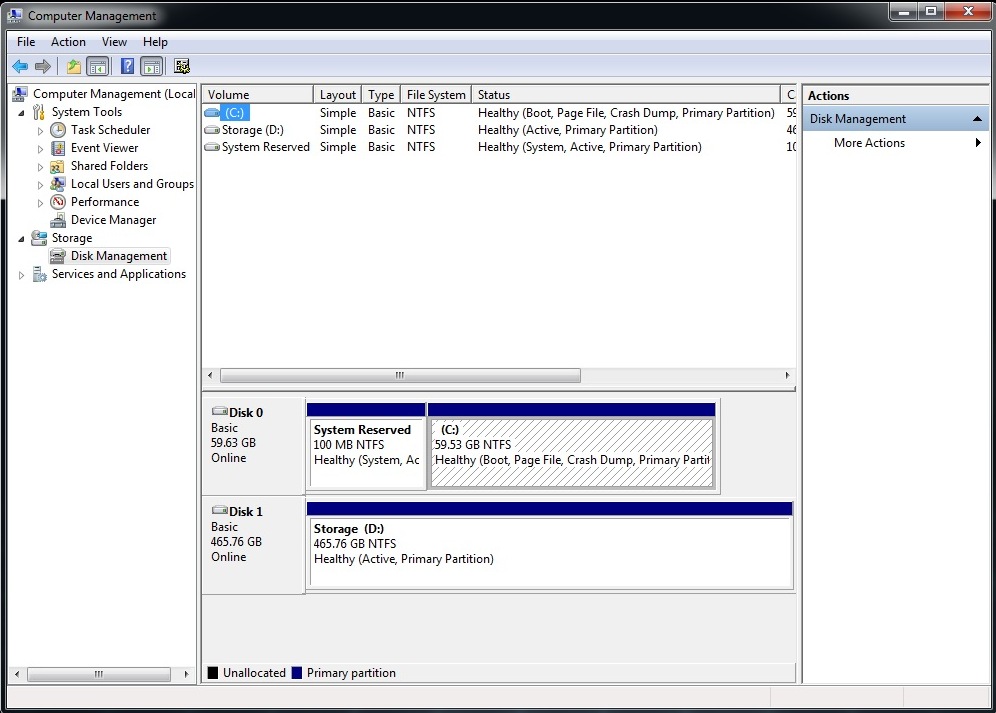Select the Event Viewer icon in the tree
The width and height of the screenshot is (996, 713).
tap(58, 148)
